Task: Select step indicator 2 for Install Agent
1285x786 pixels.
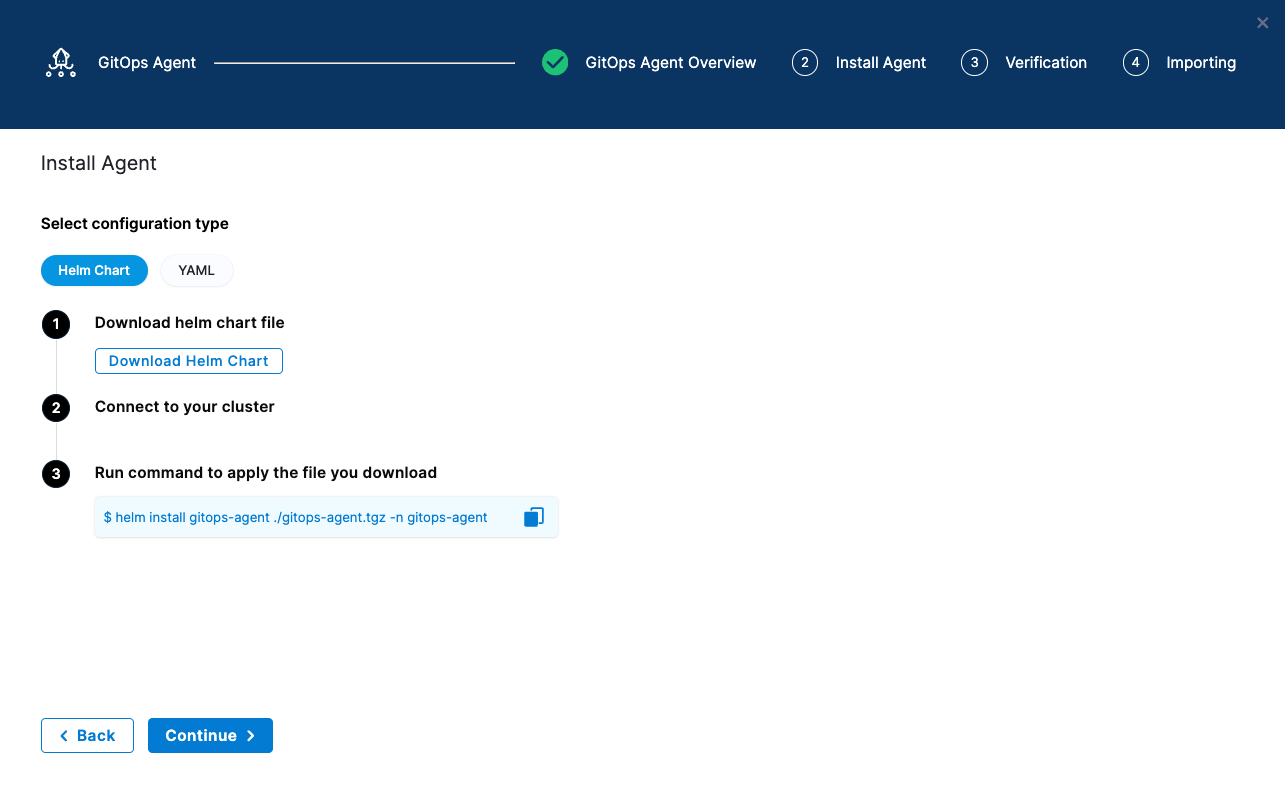Action: tap(805, 62)
